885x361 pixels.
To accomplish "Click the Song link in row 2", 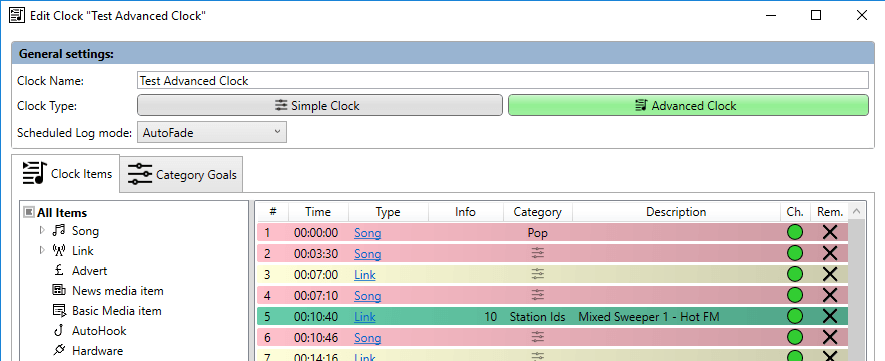I will [367, 254].
